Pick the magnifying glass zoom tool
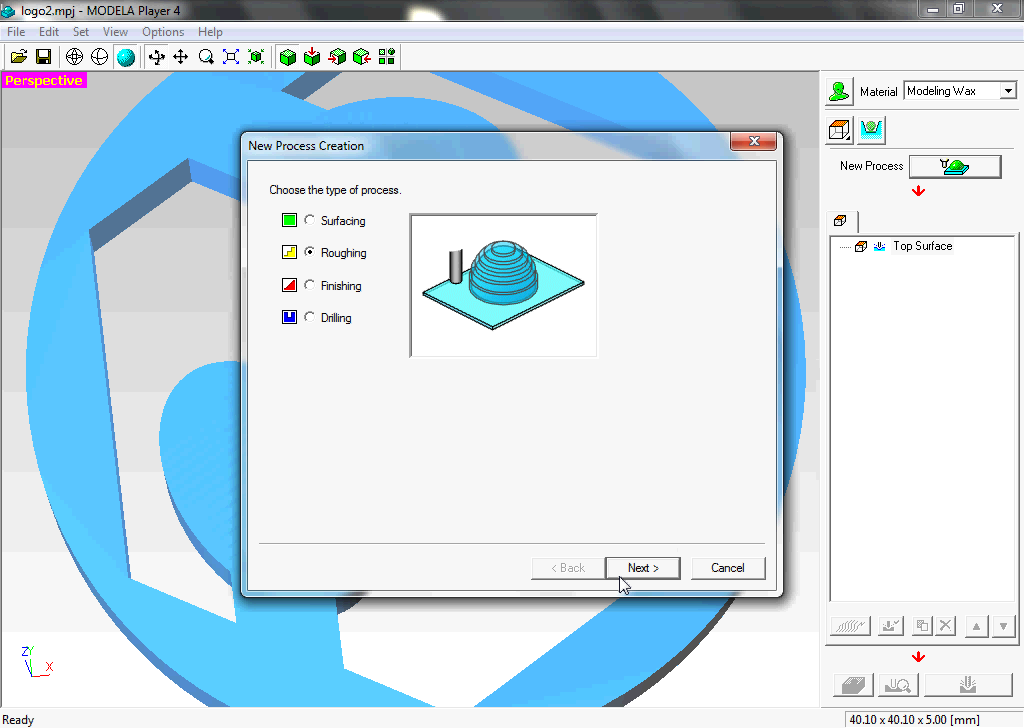Viewport: 1024px width, 728px height. tap(206, 57)
